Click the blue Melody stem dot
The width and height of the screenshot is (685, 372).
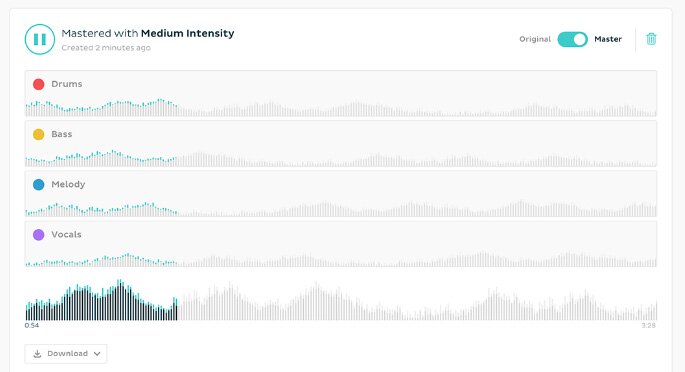(38, 185)
